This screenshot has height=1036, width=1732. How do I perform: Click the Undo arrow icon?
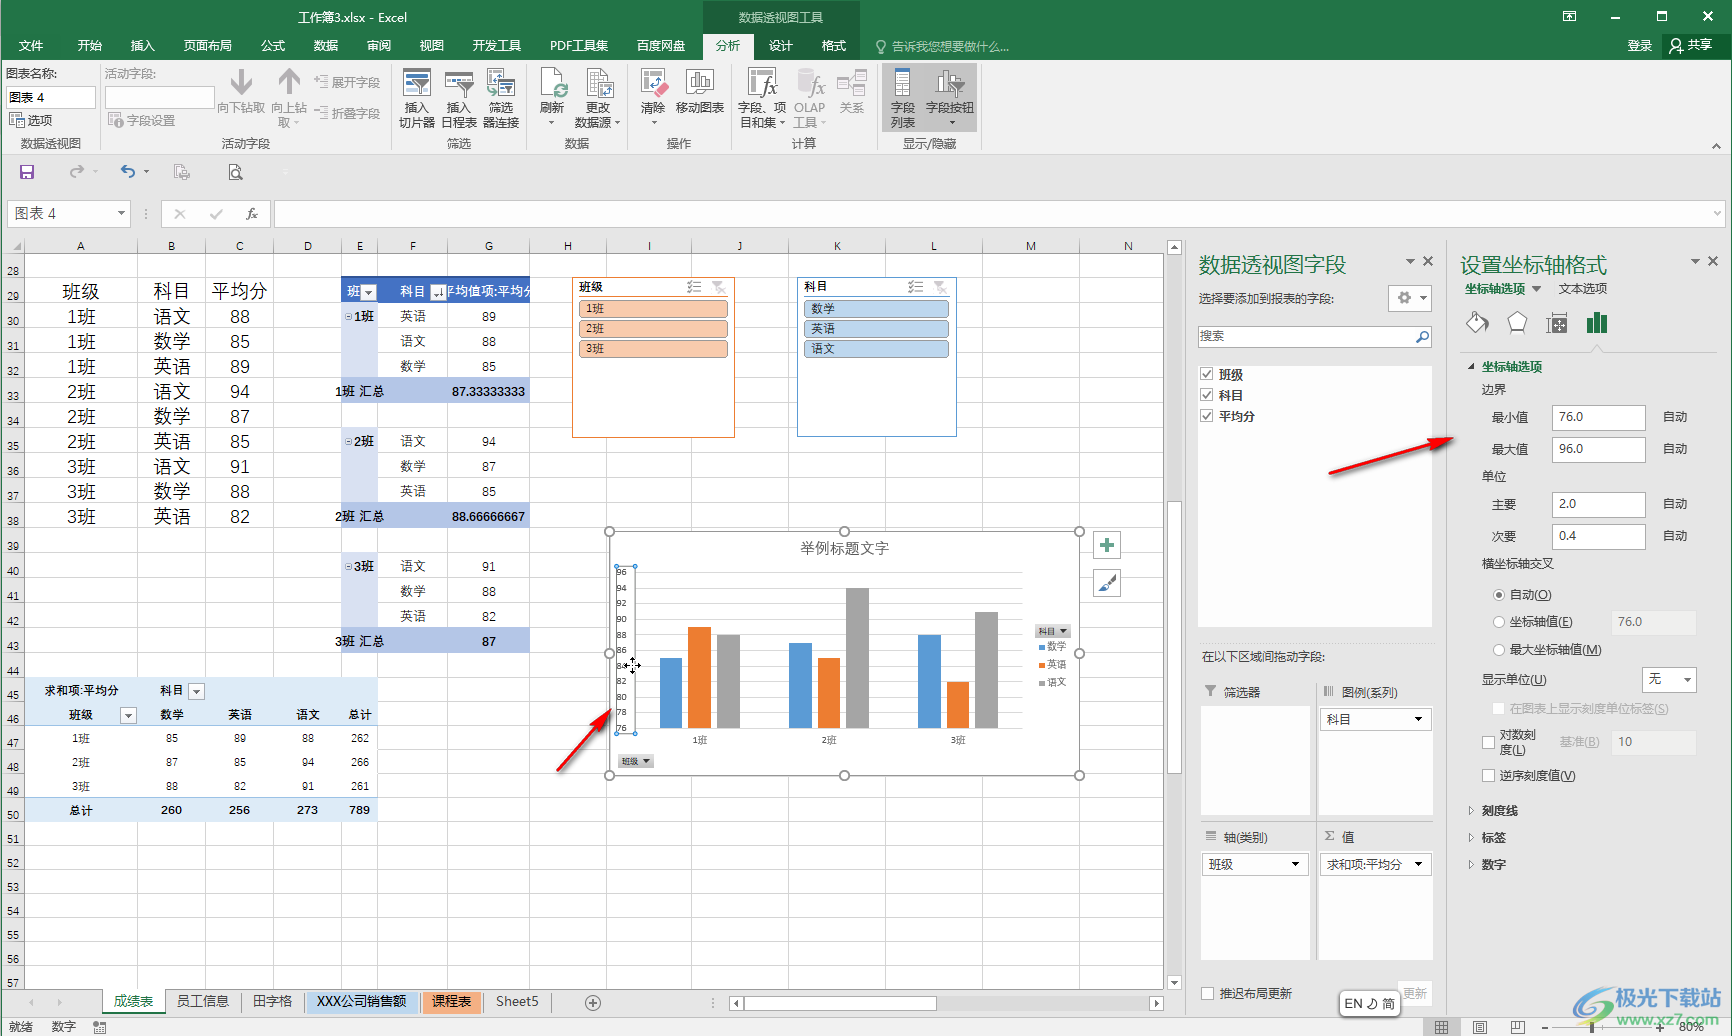click(x=127, y=172)
